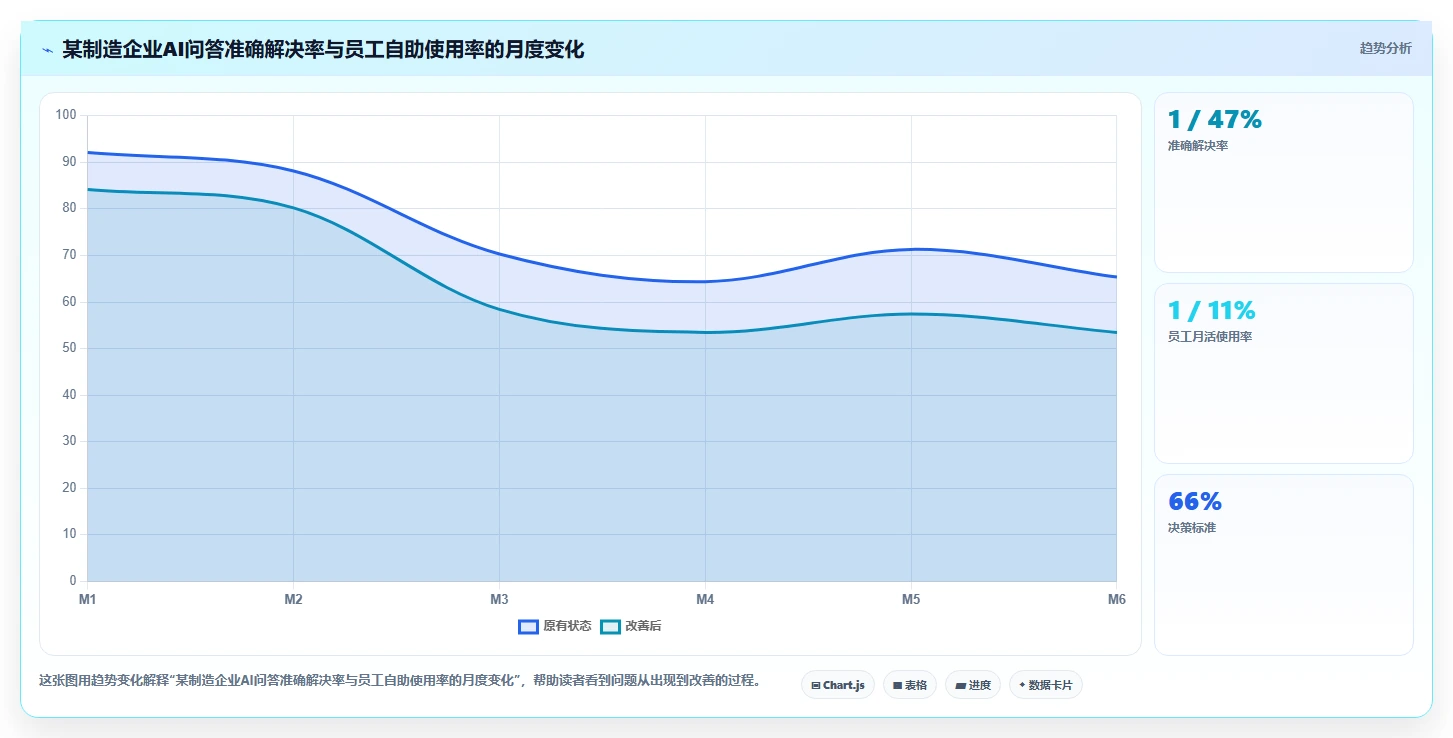Click the 决策标准 card label

coord(1192,528)
